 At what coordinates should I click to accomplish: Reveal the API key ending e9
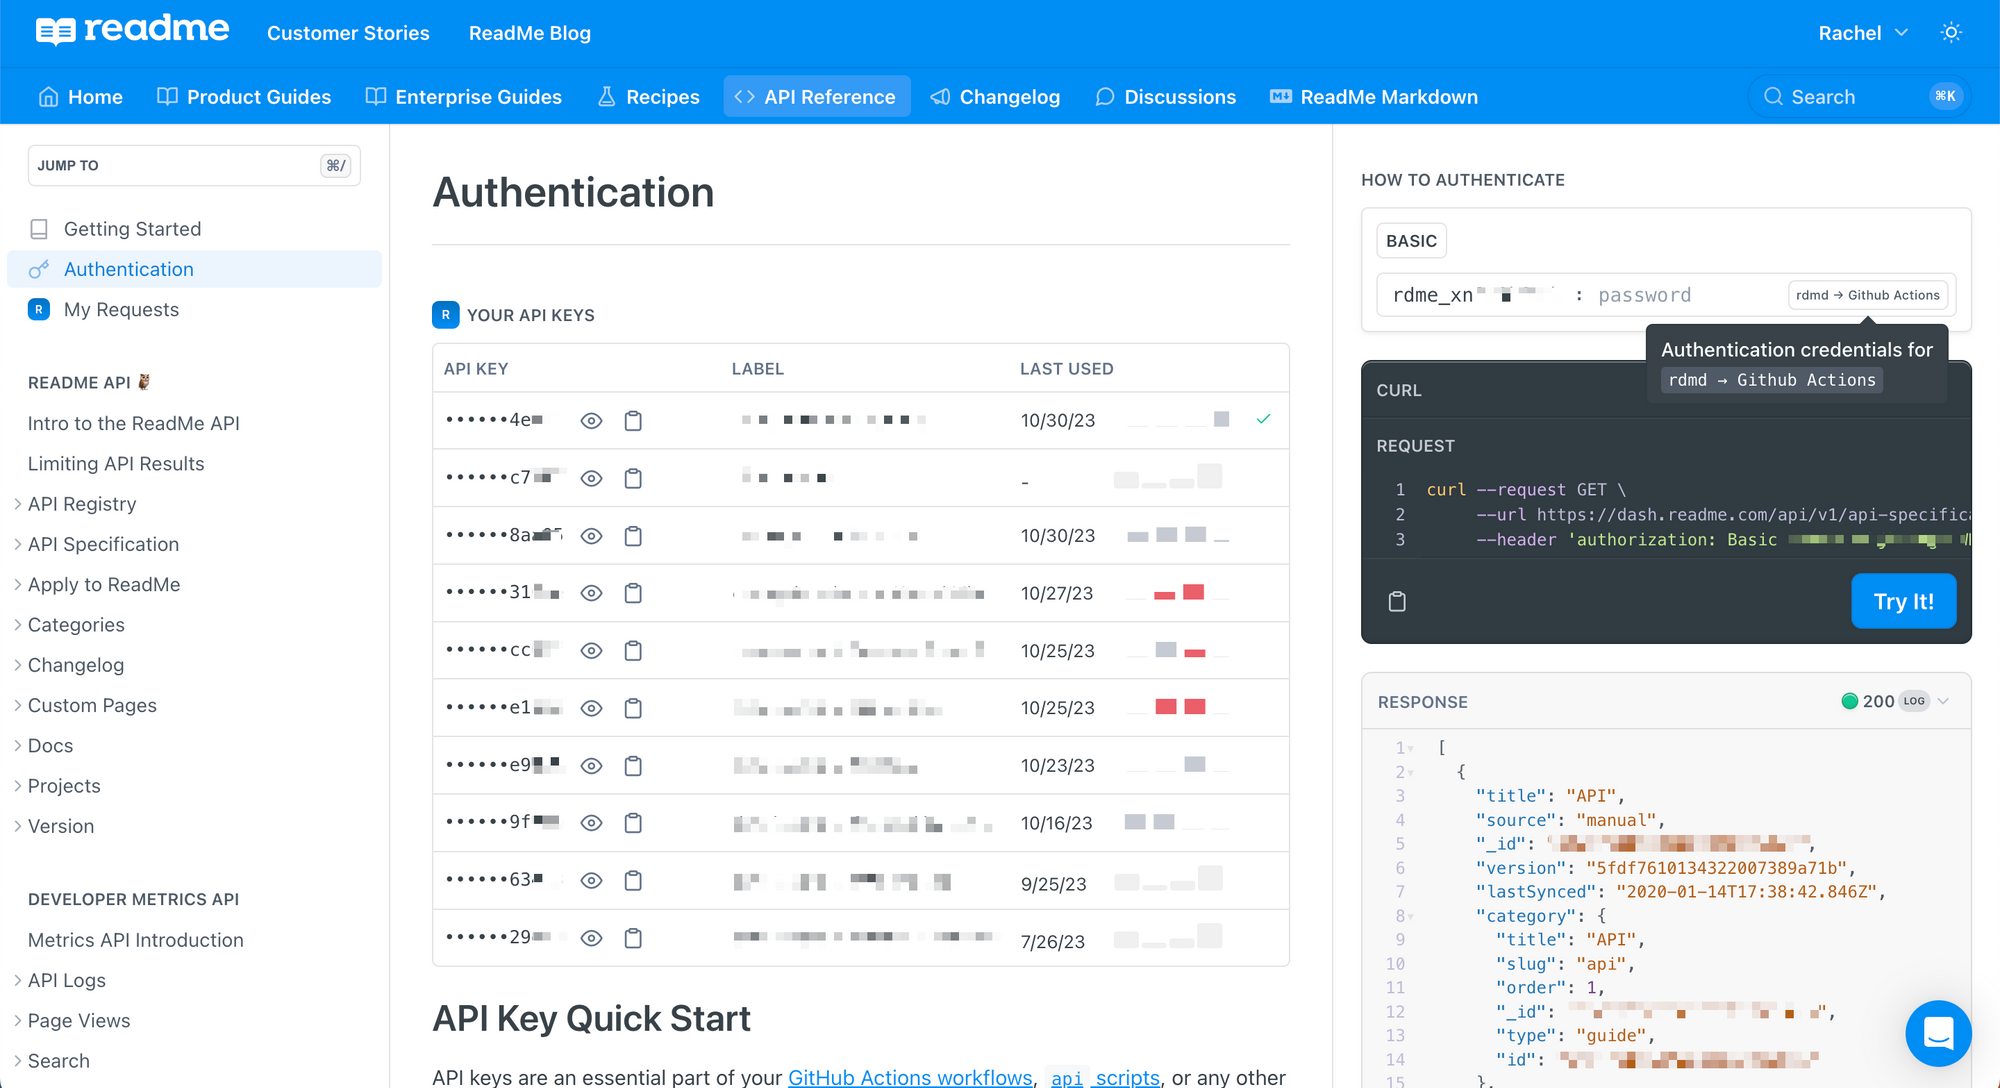pos(591,766)
